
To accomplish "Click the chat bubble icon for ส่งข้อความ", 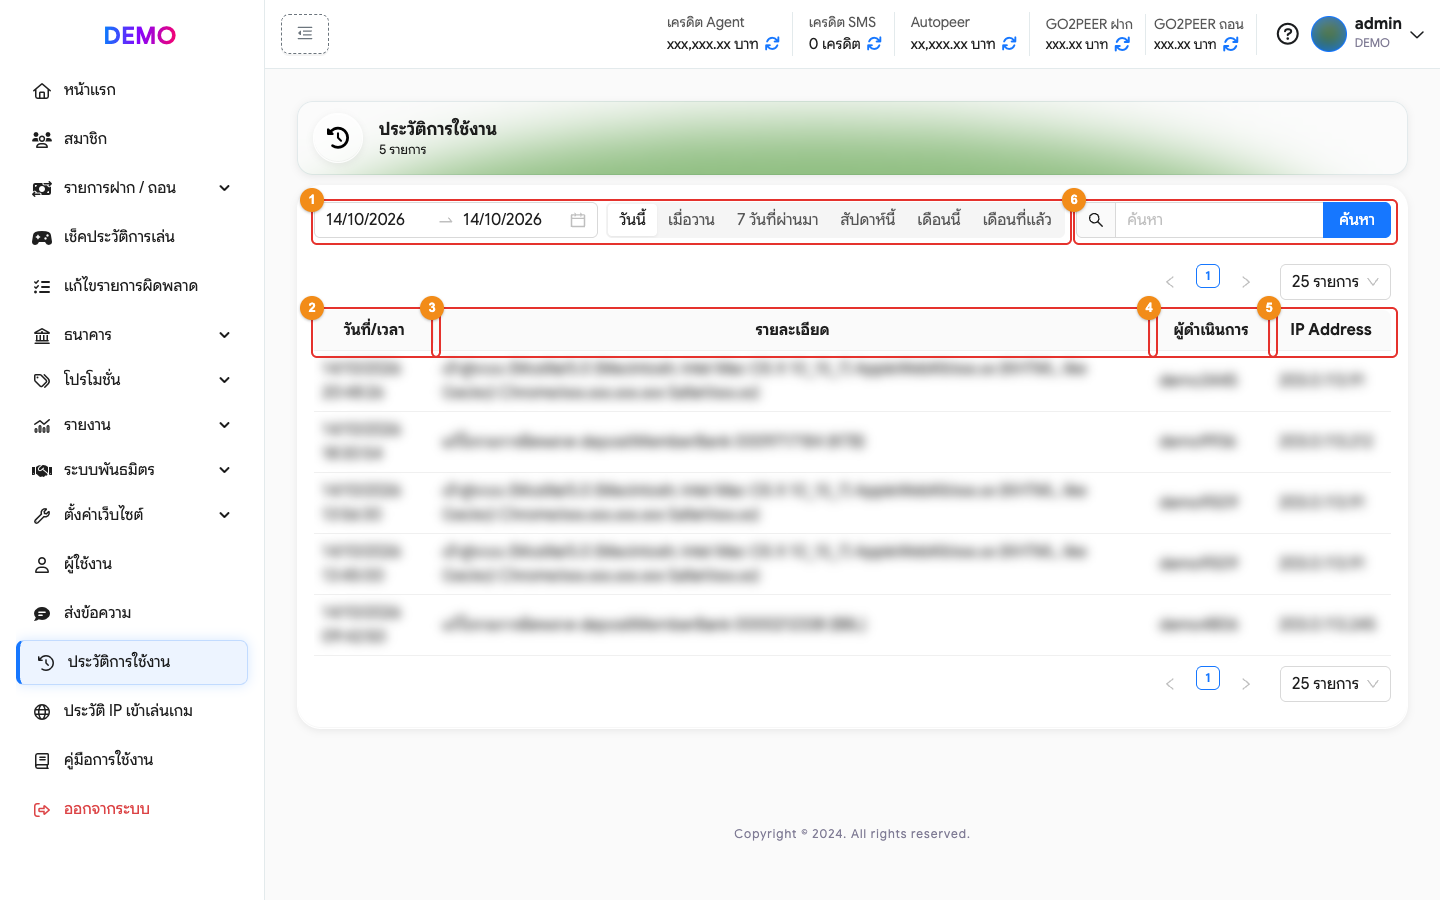I will point(42,614).
